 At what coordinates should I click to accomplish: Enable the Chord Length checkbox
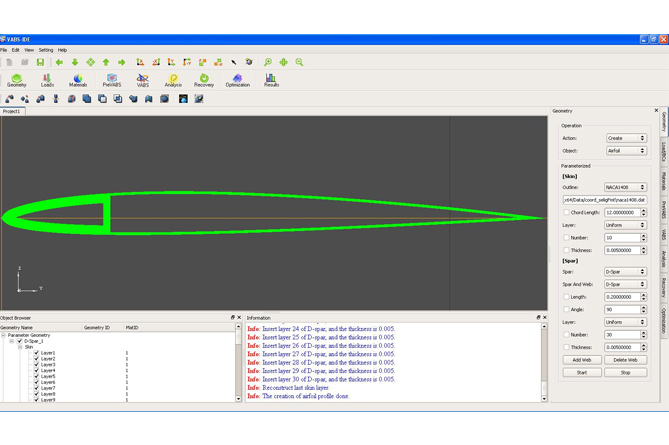click(566, 212)
